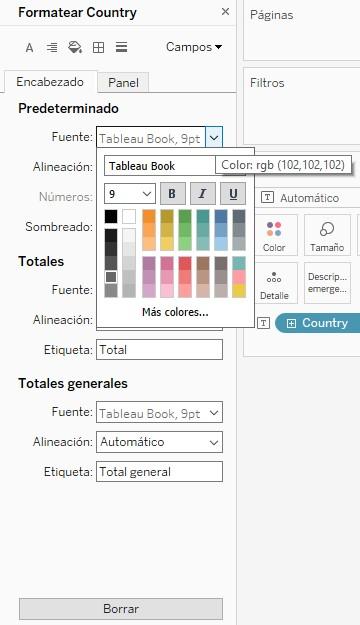Click the Descripción emergente marks button
This screenshot has height=625, width=360.
pos(327,283)
